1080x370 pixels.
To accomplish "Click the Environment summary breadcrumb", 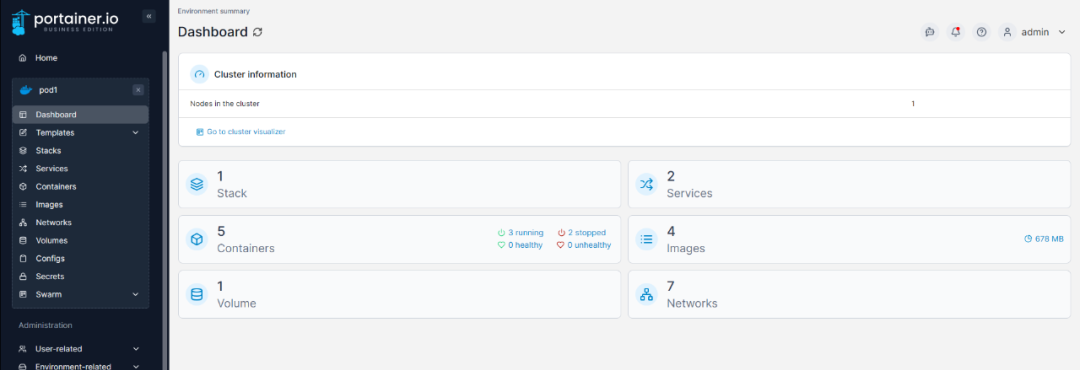I will pos(214,11).
